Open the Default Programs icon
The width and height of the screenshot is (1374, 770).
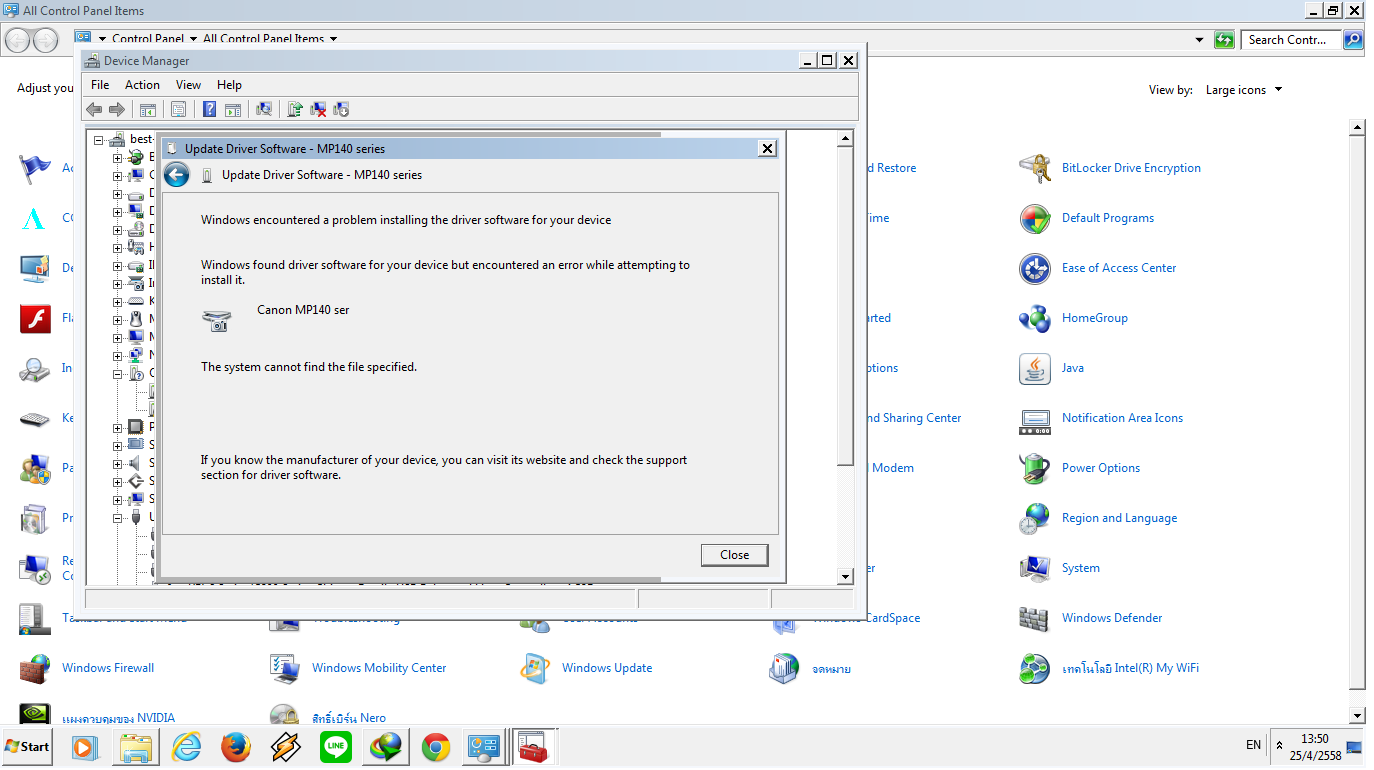coord(1035,218)
